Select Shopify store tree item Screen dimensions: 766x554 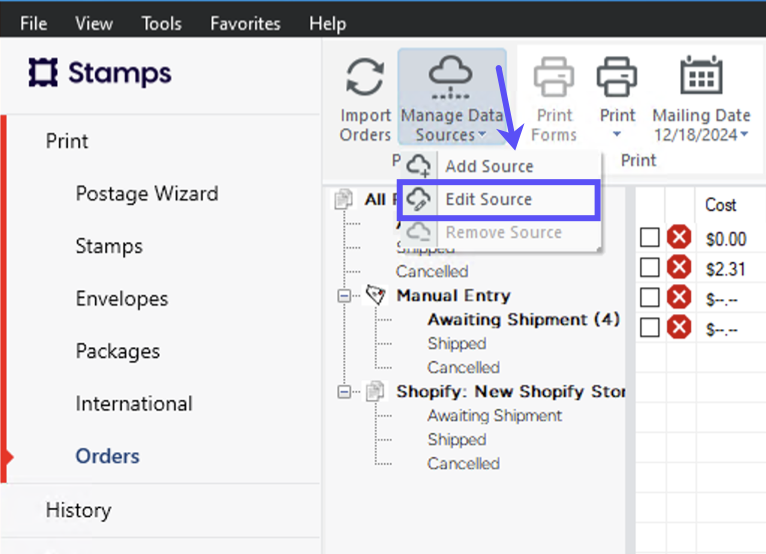(x=511, y=392)
